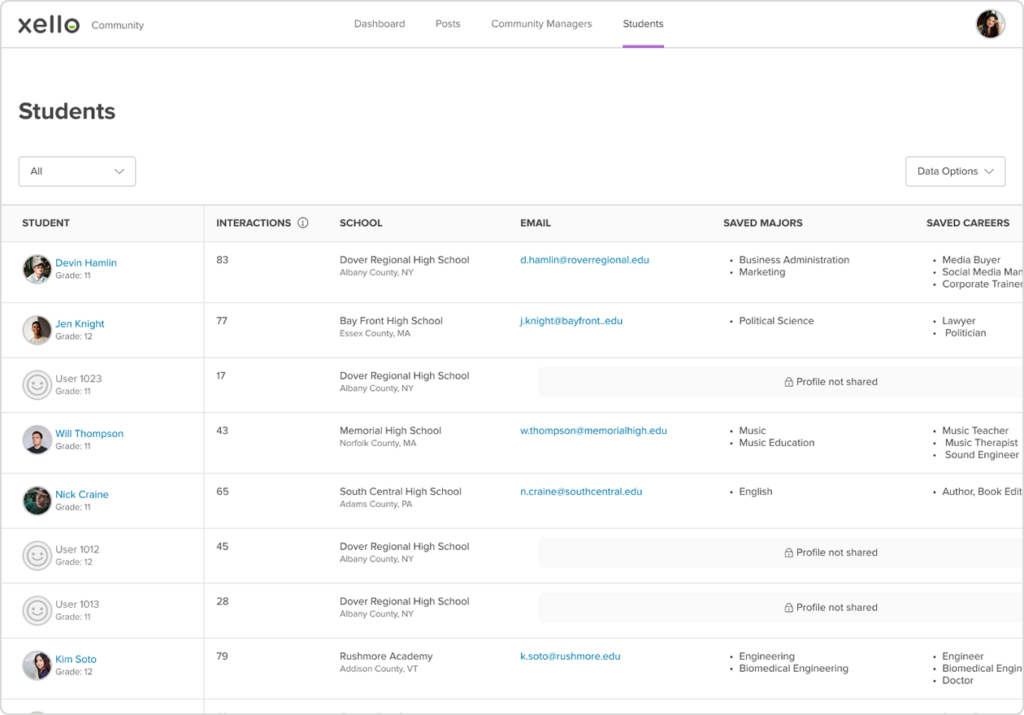
Task: Select the Posts navigation item
Action: (447, 23)
